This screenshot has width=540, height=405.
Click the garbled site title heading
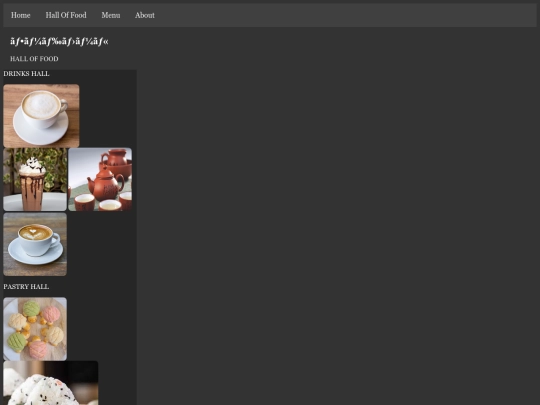coord(59,42)
